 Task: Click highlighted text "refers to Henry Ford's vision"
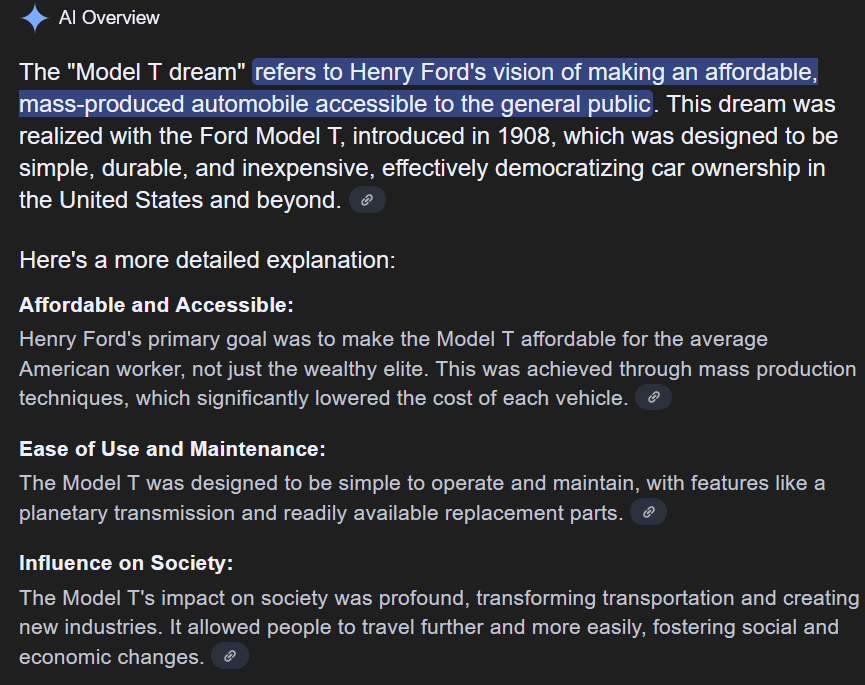404,72
